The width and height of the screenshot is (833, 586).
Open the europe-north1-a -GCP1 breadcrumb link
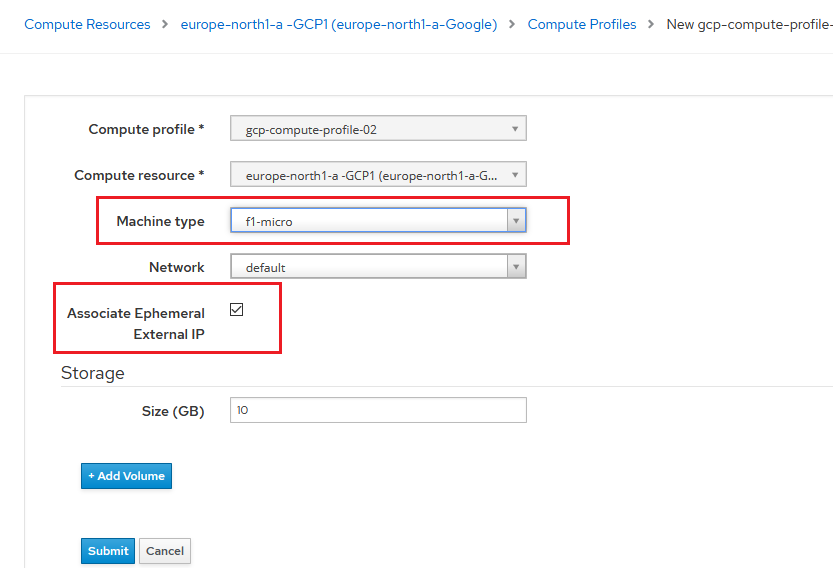pos(339,24)
